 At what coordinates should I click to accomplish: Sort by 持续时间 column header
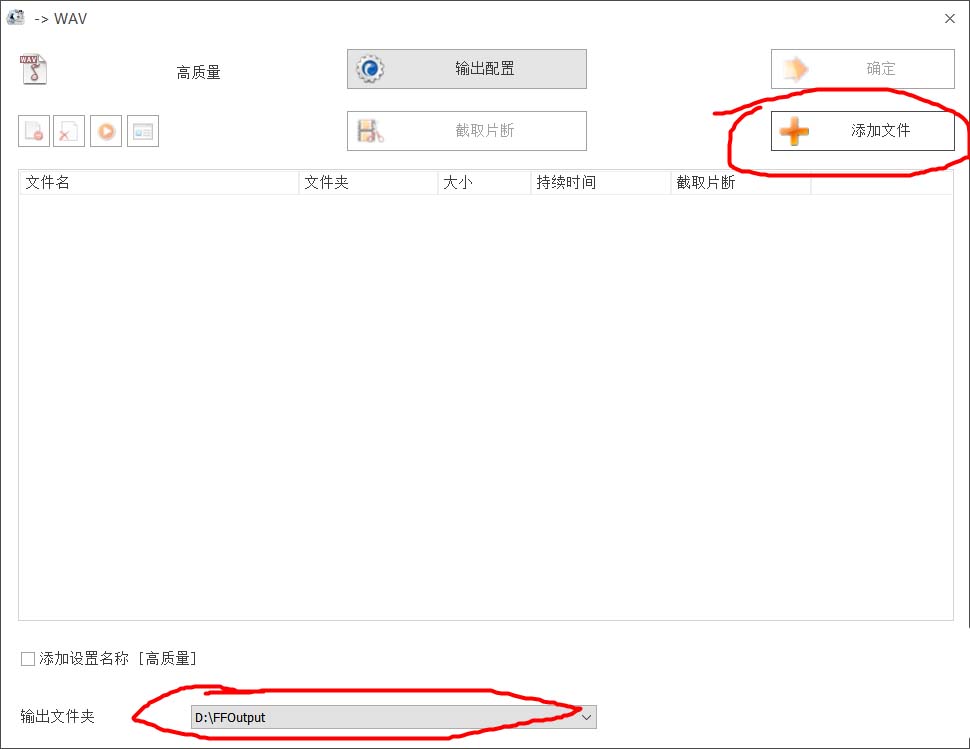[601, 182]
